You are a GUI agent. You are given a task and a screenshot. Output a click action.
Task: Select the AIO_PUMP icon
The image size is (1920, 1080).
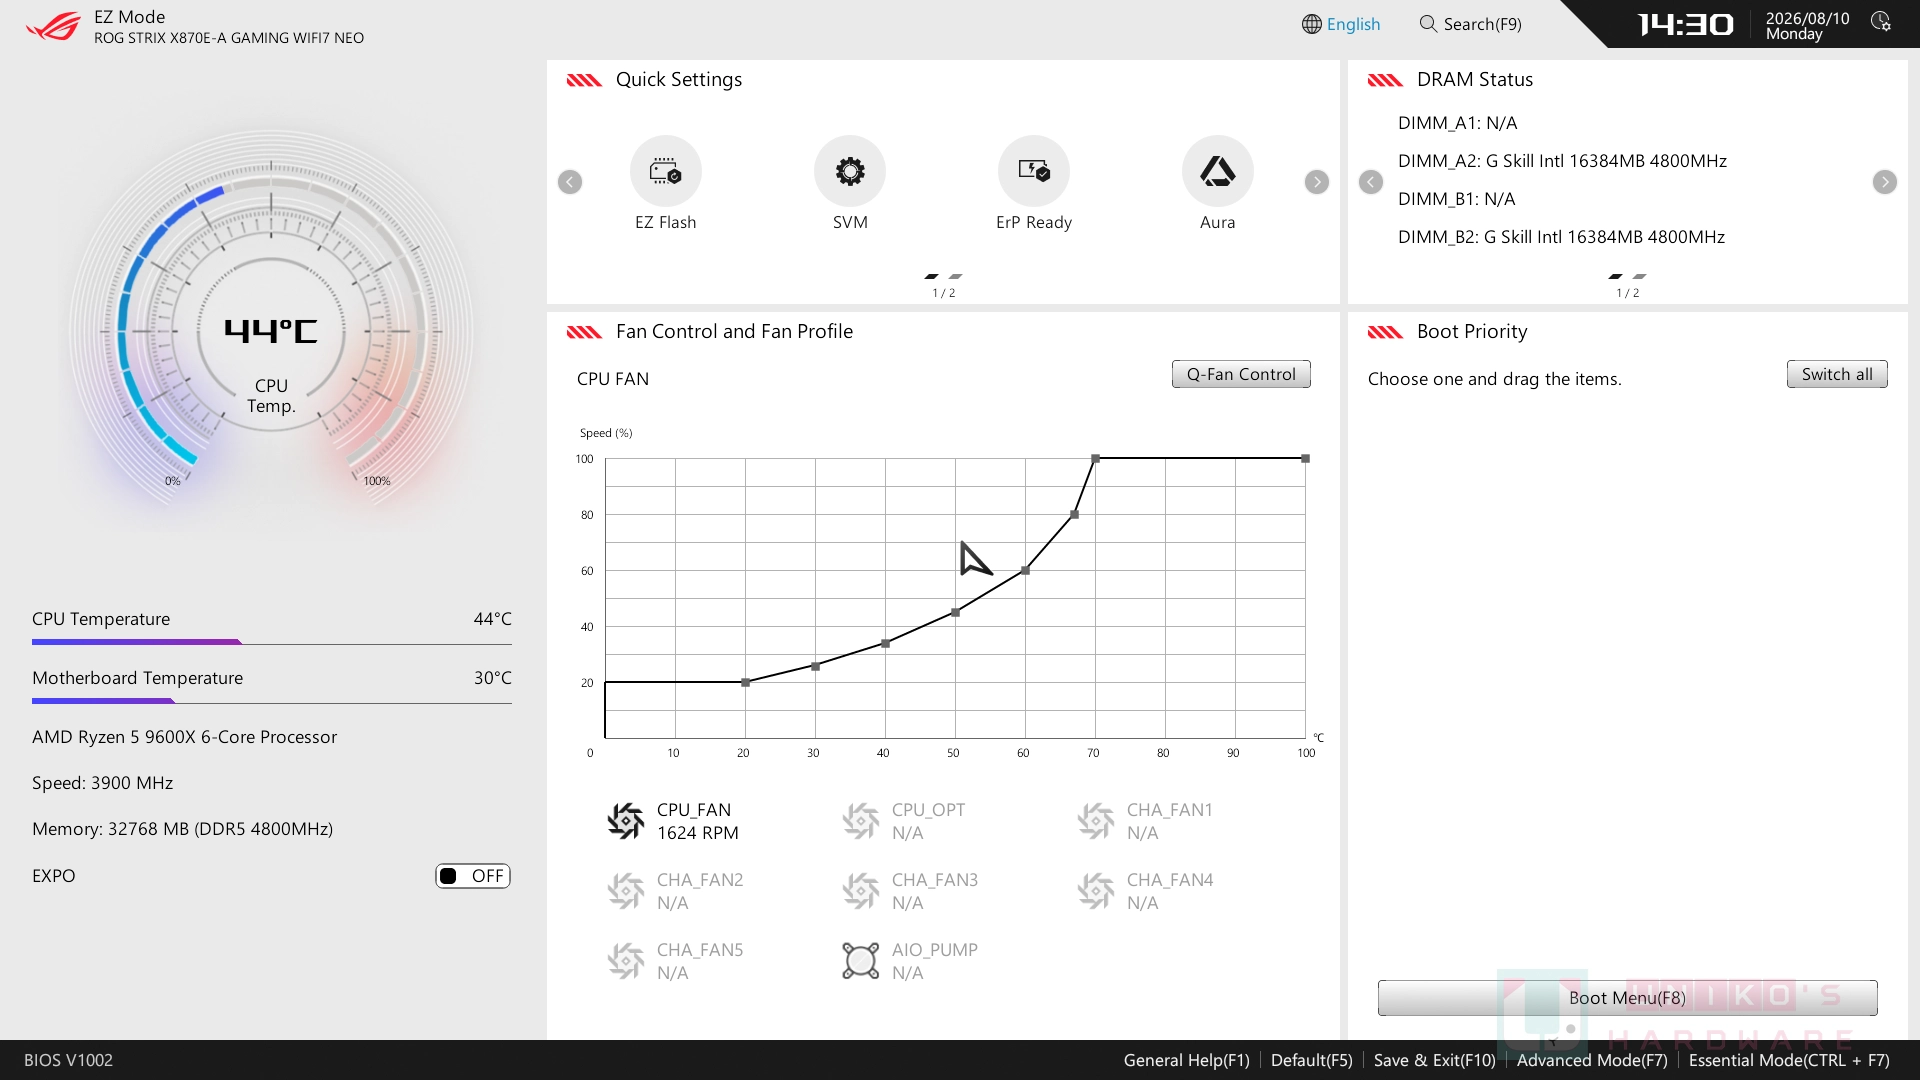click(x=861, y=961)
